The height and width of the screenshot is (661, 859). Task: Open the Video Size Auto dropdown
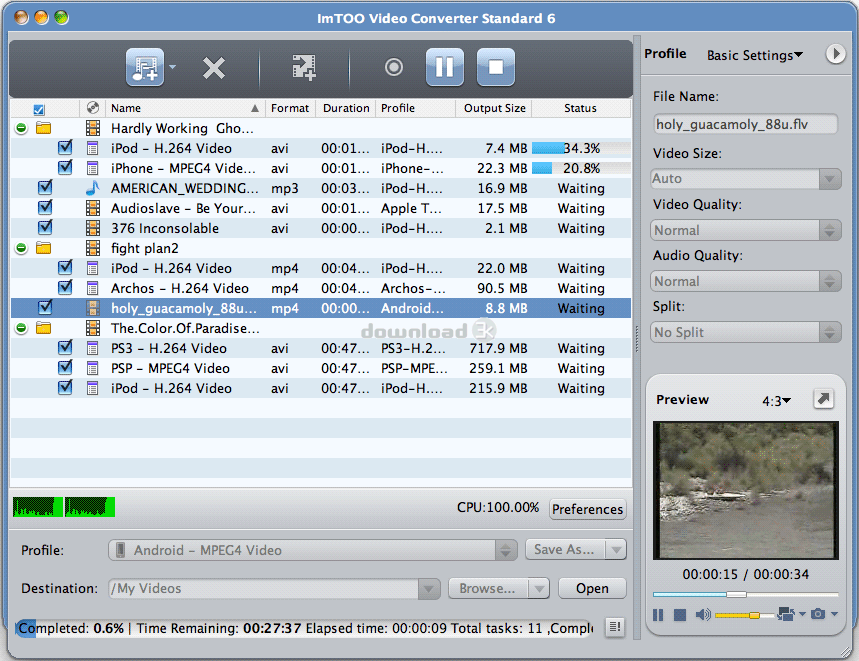(x=745, y=179)
